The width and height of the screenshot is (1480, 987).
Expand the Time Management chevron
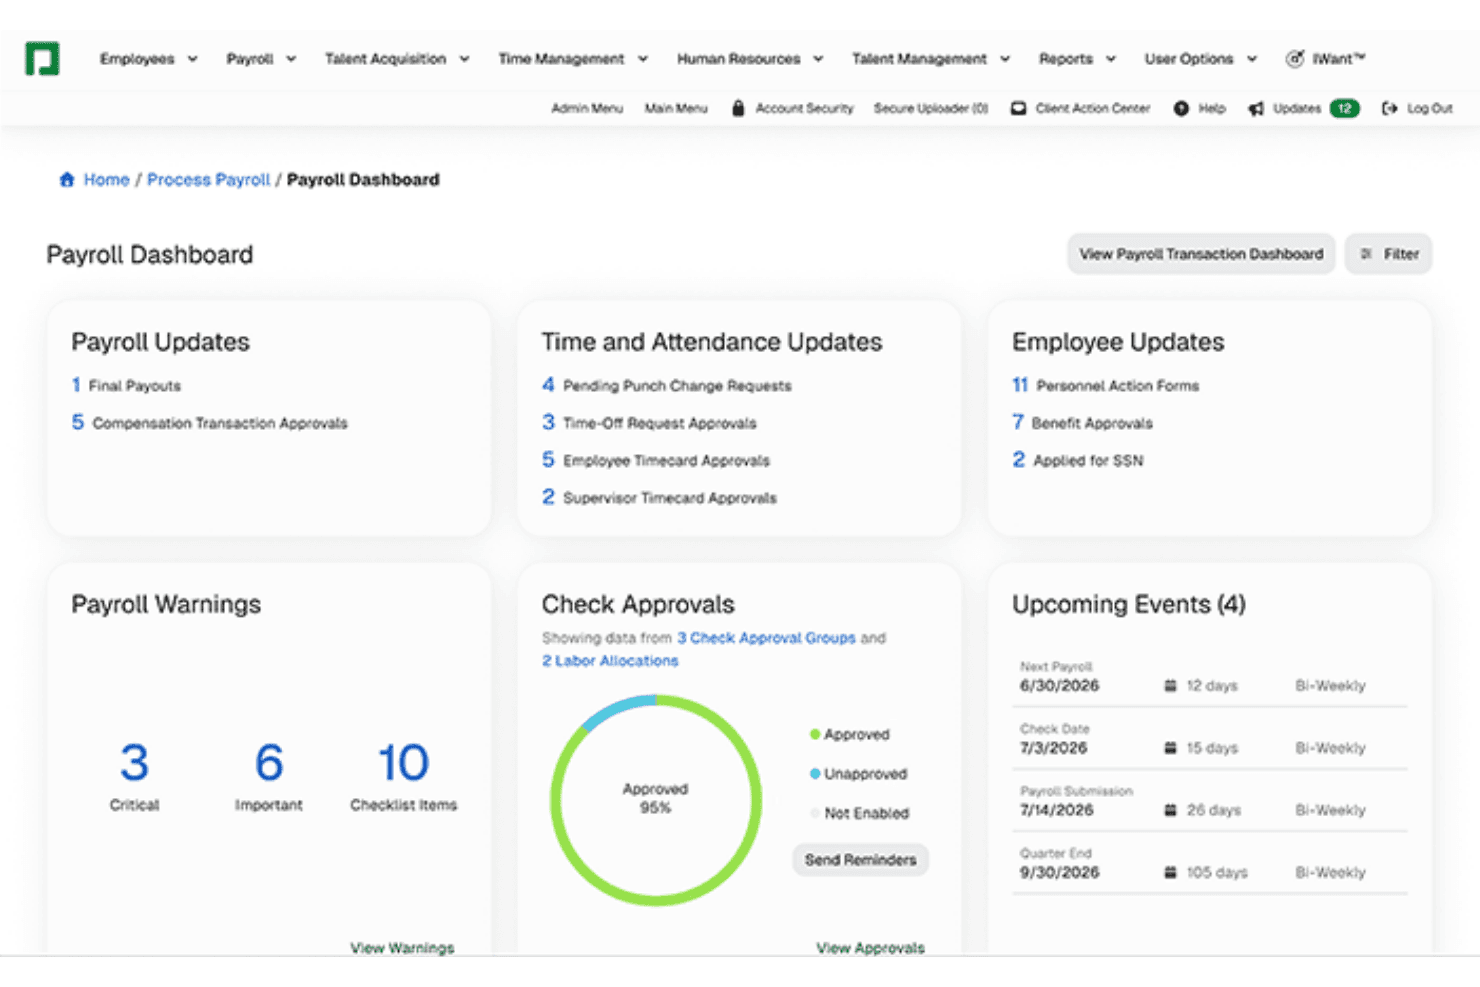click(642, 59)
